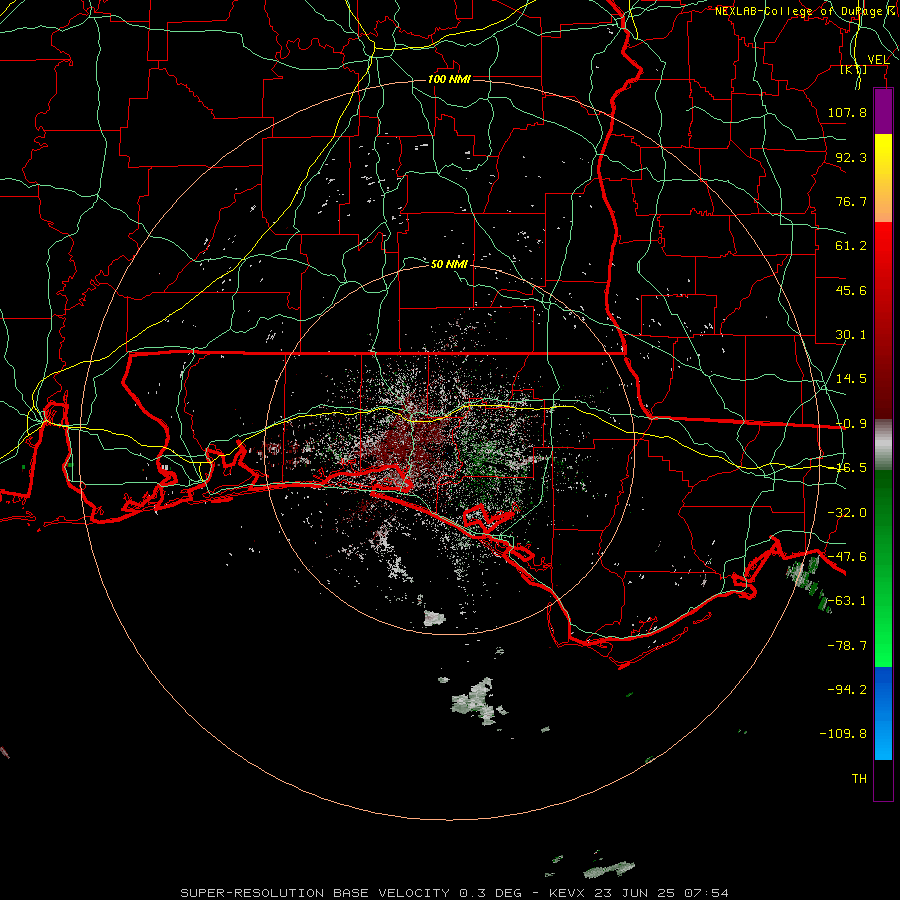Select the 30.1 velocity scale value
900x900 pixels.
(x=851, y=335)
